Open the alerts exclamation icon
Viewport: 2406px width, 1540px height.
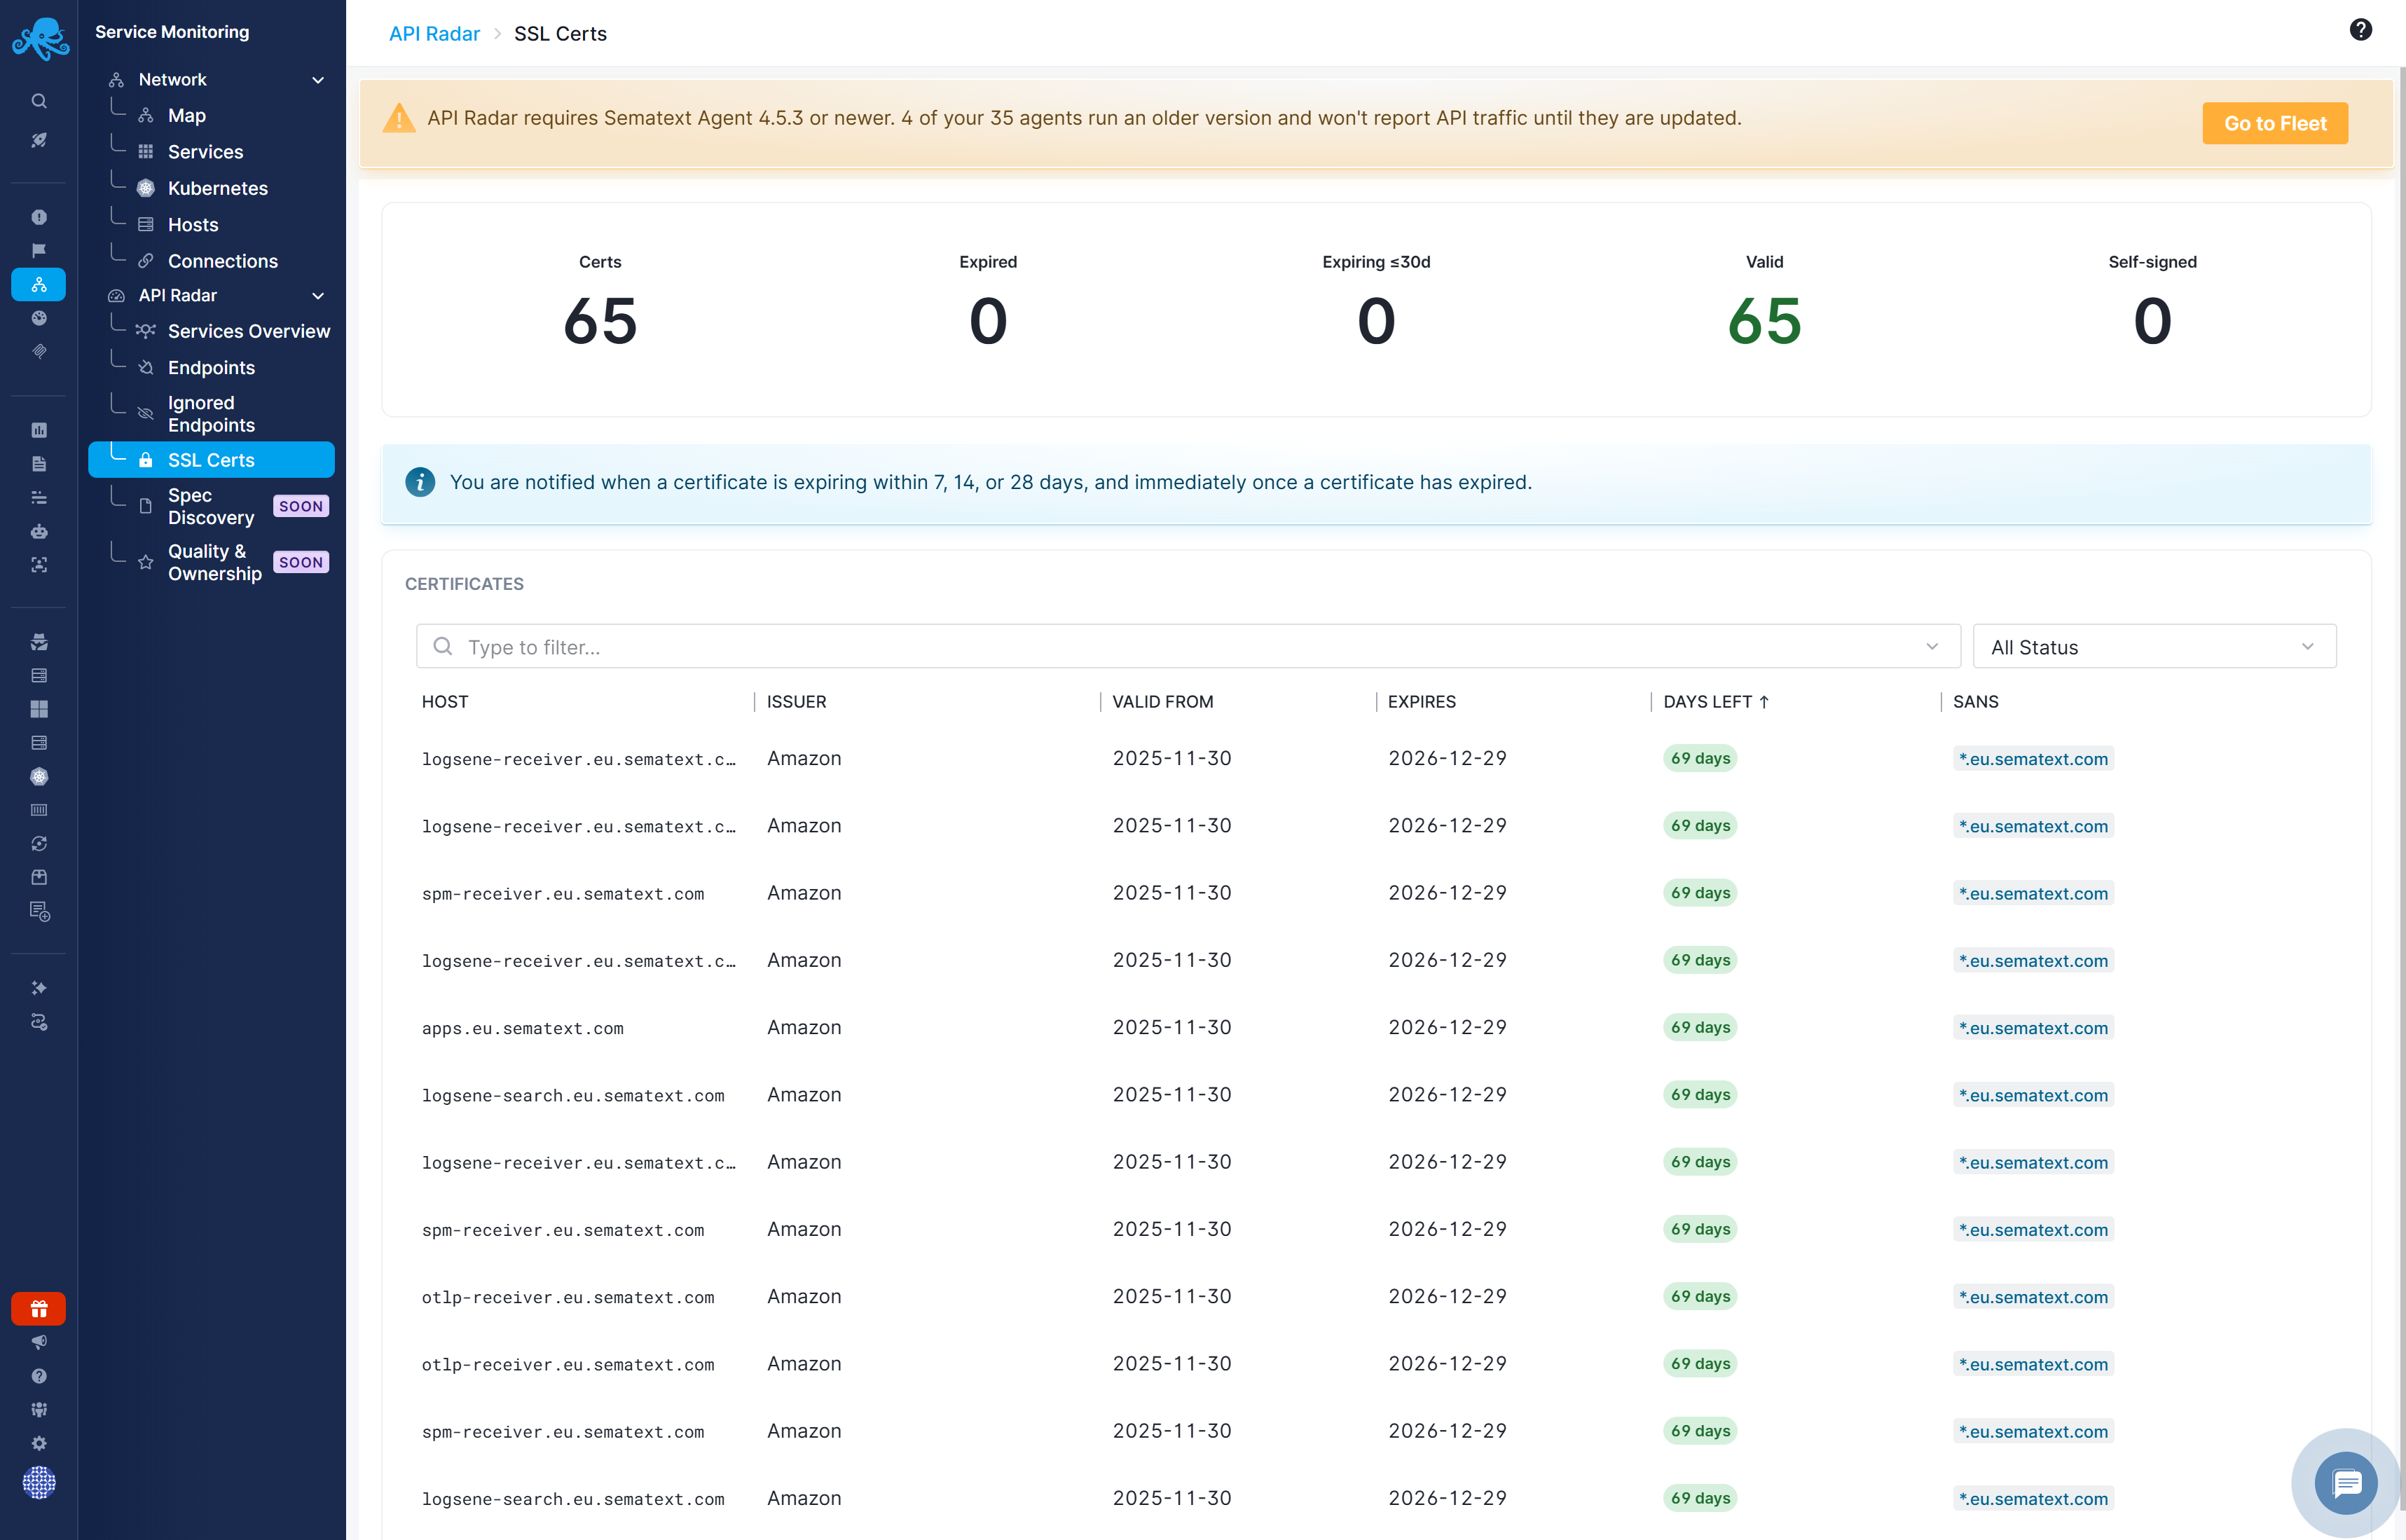pyautogui.click(x=39, y=217)
